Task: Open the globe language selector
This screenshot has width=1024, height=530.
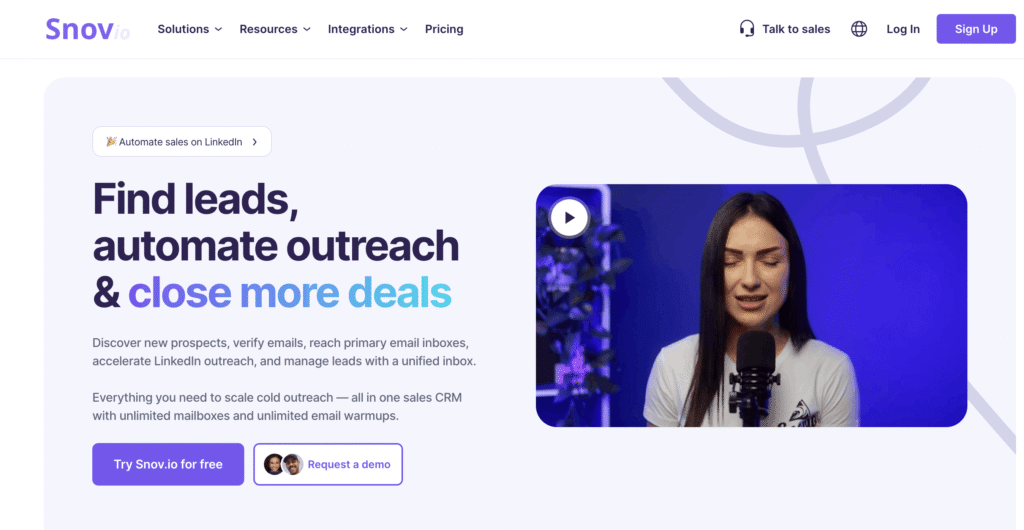Action: tap(859, 29)
